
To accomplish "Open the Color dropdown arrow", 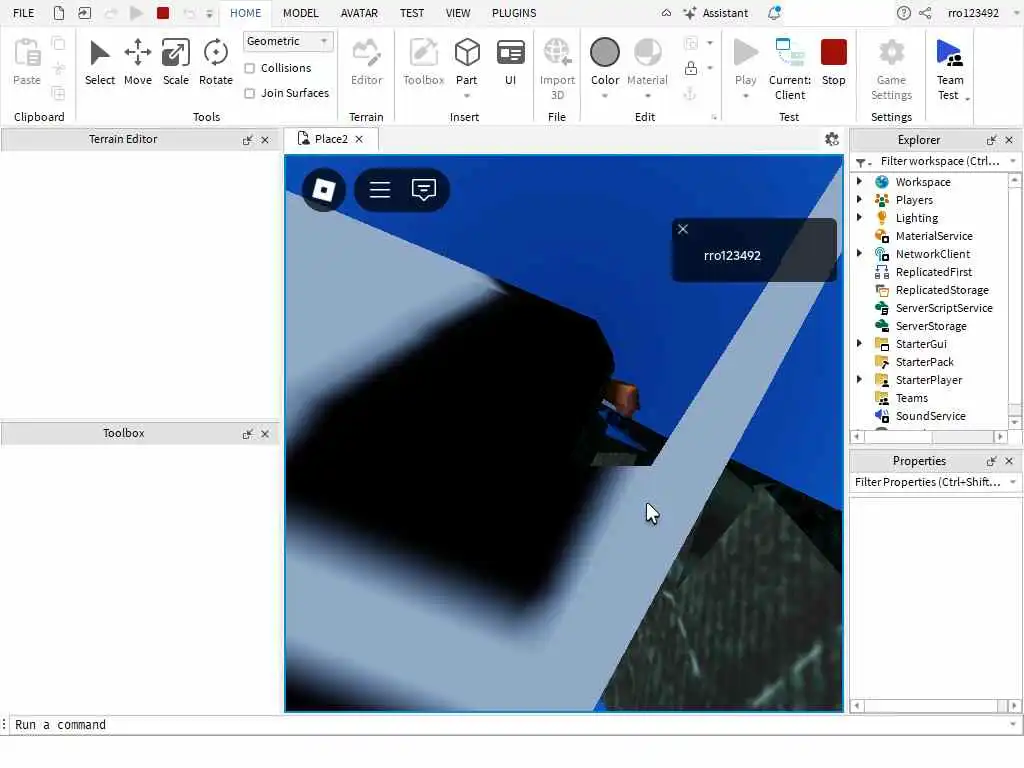I will 605,96.
